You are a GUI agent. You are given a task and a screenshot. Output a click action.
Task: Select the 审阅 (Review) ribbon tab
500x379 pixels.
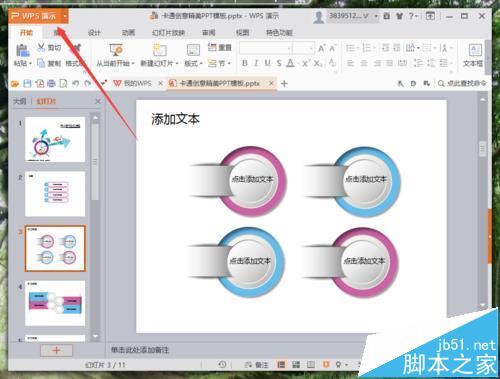point(209,33)
